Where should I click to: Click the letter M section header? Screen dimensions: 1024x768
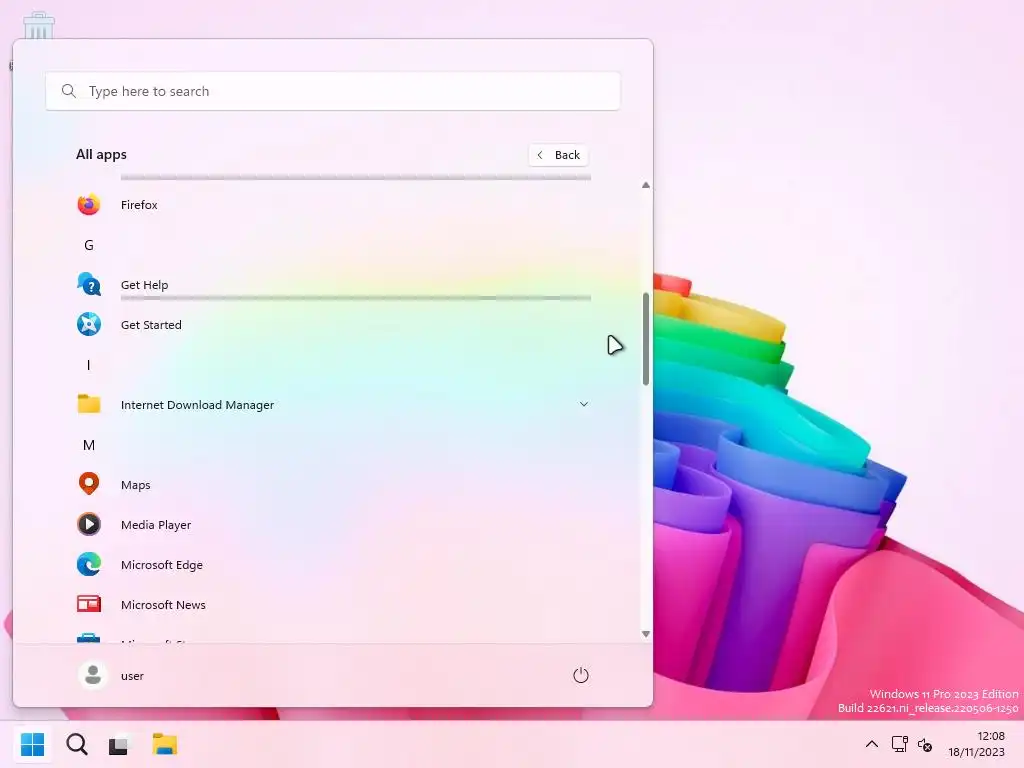pyautogui.click(x=89, y=445)
